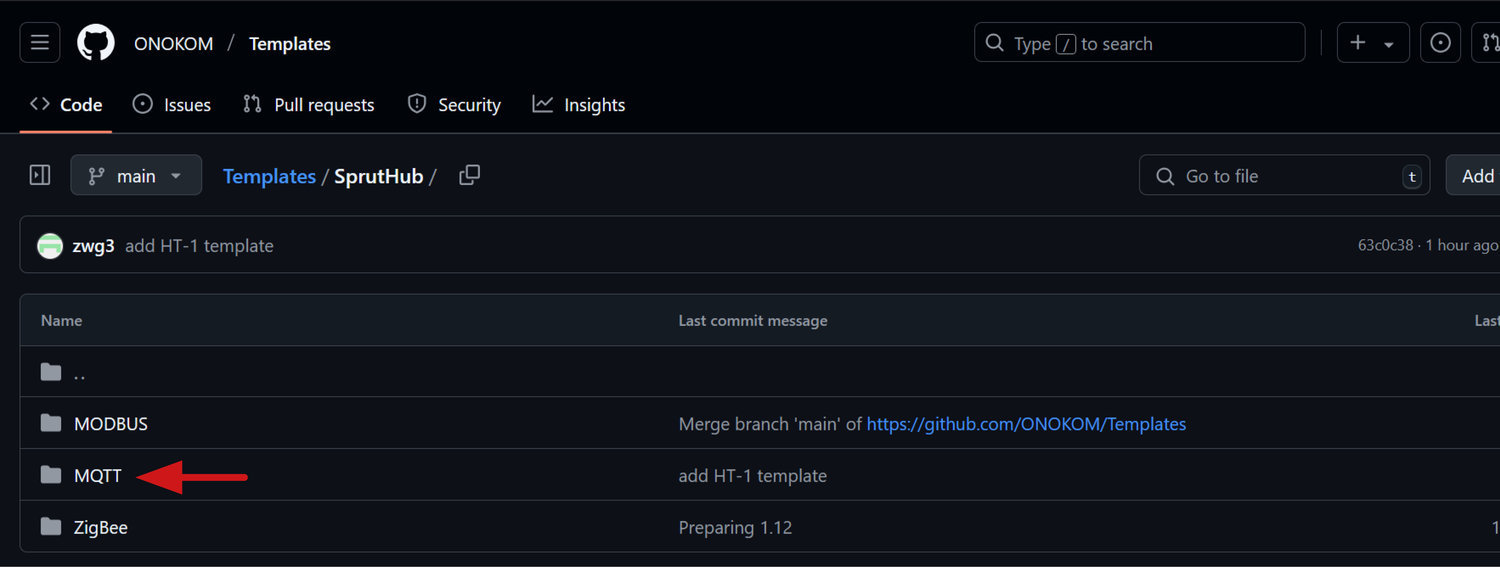Open the Security tab

point(454,105)
